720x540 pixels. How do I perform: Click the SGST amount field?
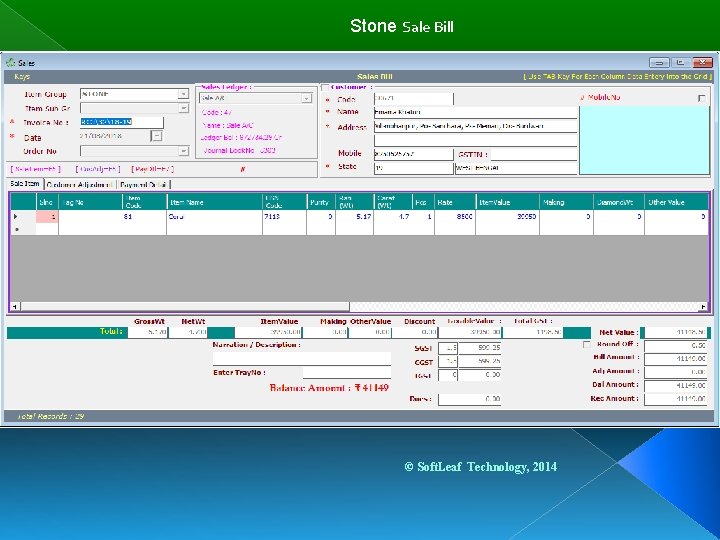pos(480,348)
